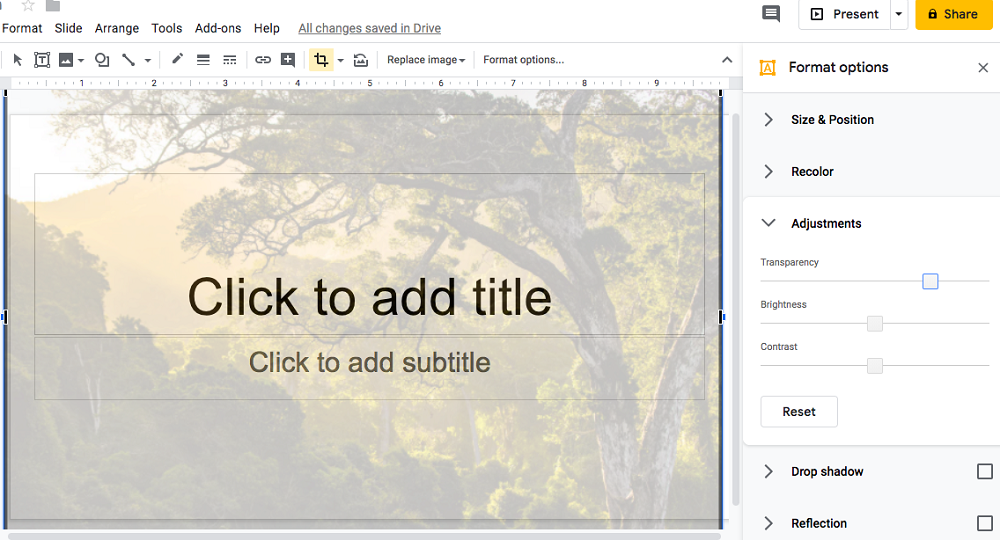Click the Reset image icon
Screen dimensions: 1000x540
361,60
